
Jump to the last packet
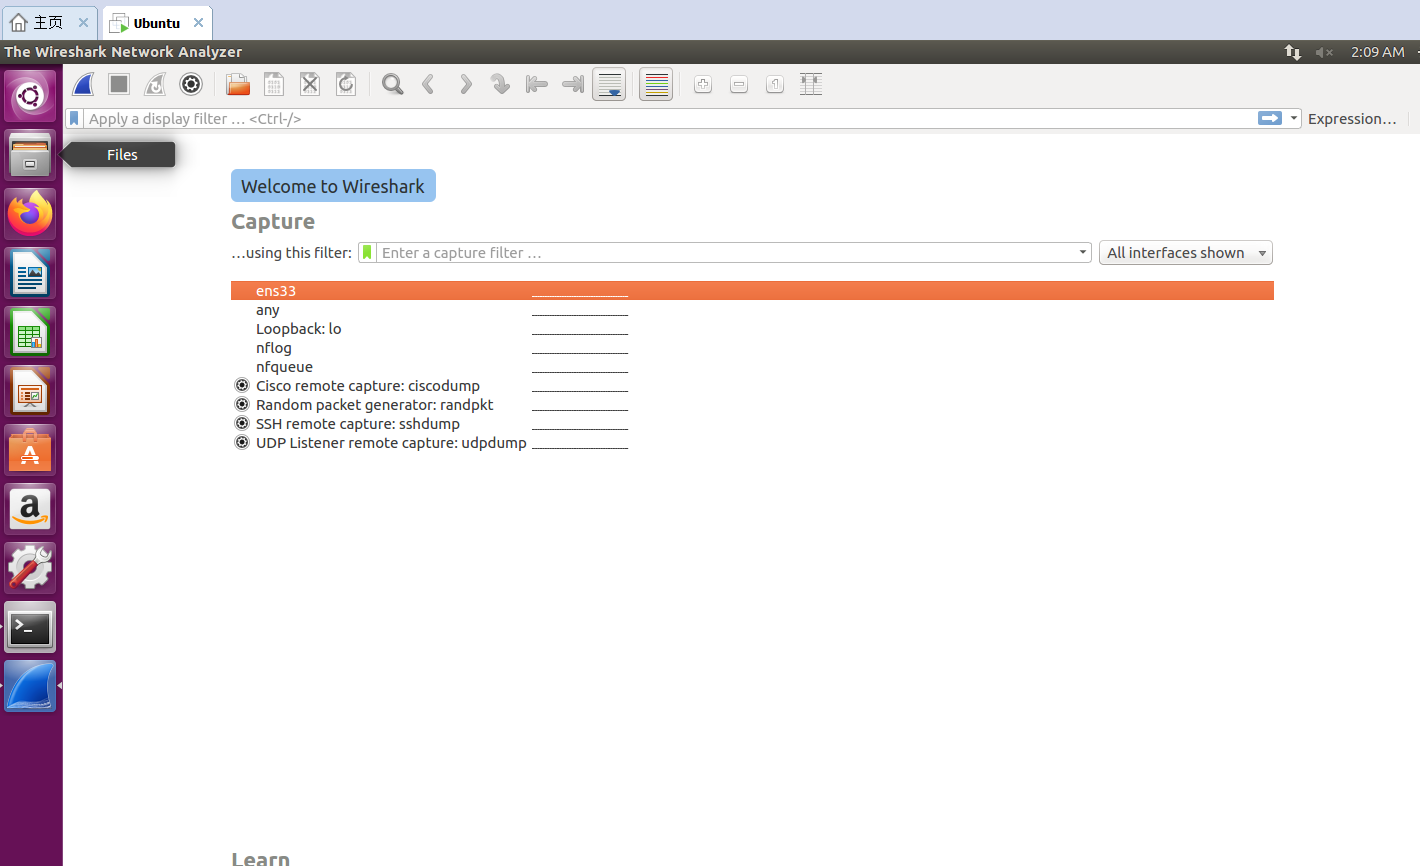(573, 85)
